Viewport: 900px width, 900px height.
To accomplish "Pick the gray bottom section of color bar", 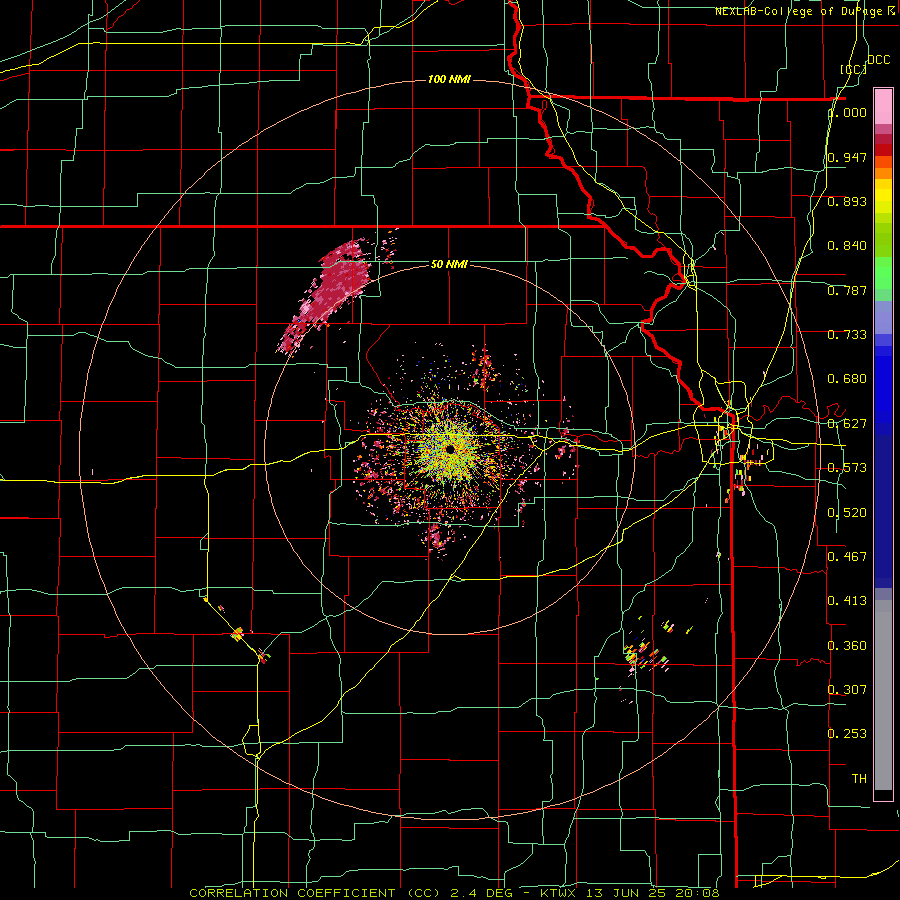I will (883, 695).
